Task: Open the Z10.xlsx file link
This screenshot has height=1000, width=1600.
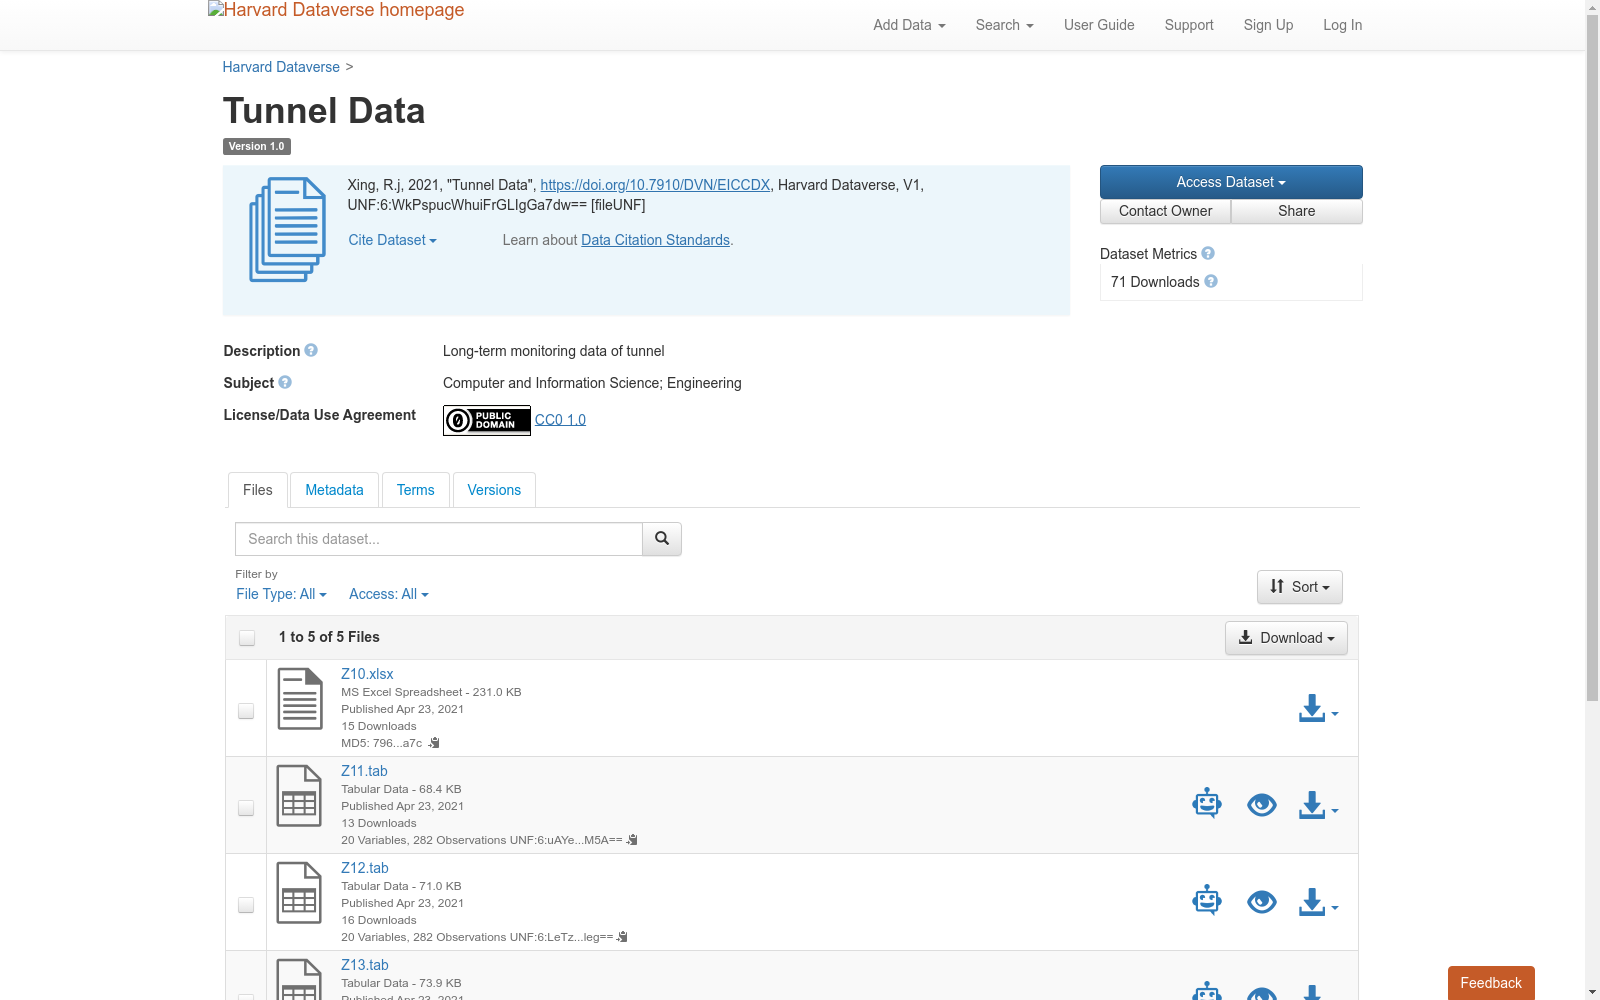Action: (x=367, y=674)
